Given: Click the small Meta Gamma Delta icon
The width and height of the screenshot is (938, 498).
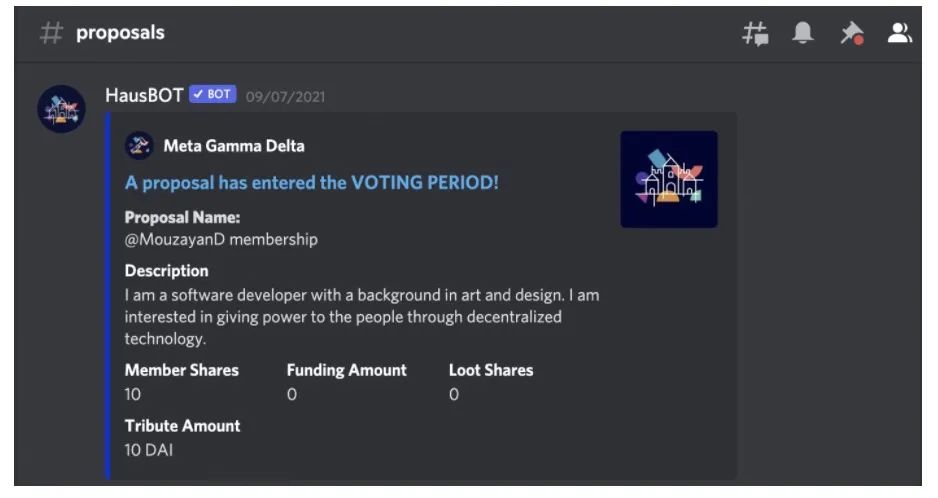Looking at the screenshot, I should tap(139, 146).
